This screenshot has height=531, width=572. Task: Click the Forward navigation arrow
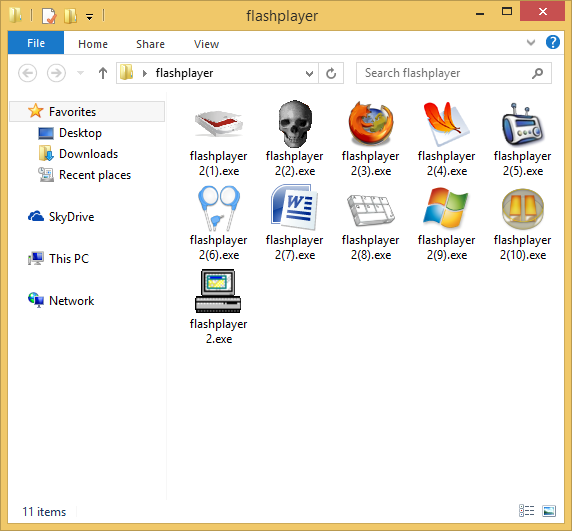pos(56,73)
